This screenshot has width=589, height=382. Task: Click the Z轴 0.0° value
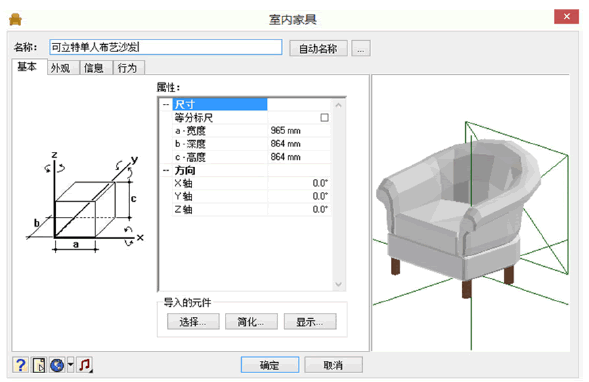point(320,210)
